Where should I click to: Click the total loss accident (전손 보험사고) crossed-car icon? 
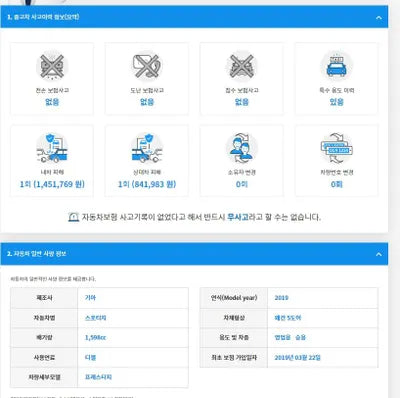[x=52, y=66]
